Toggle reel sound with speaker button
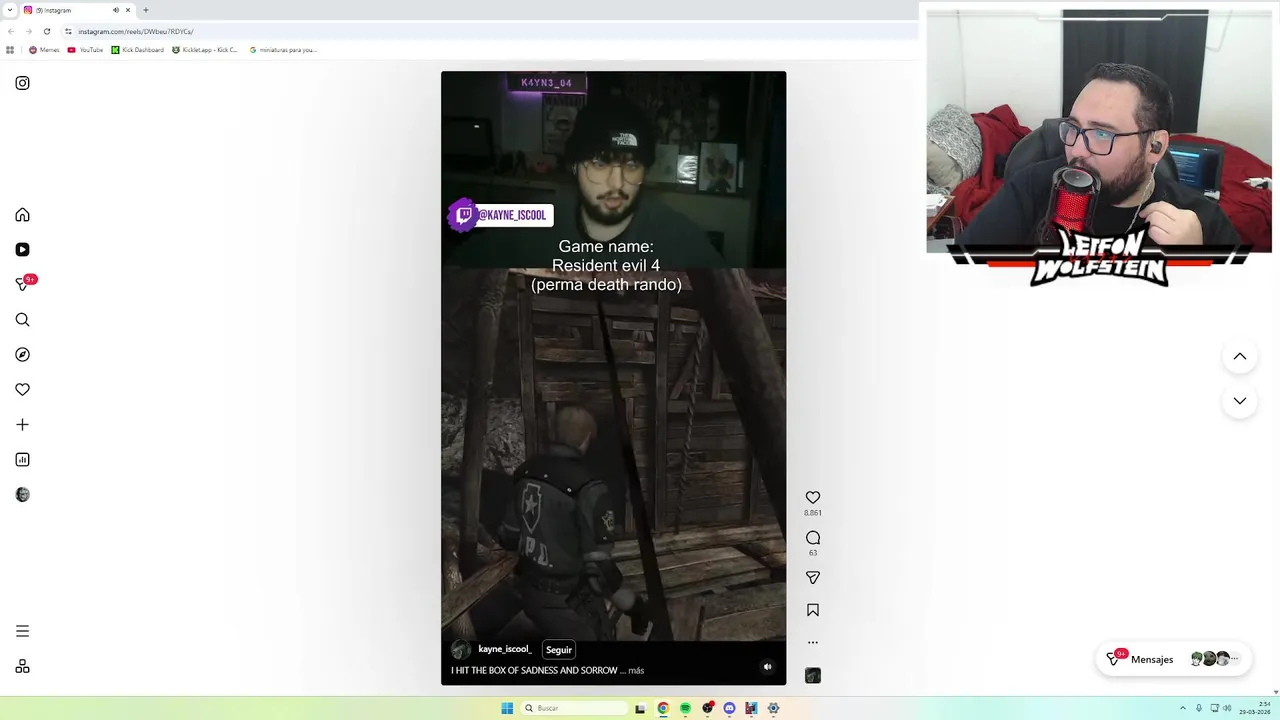The width and height of the screenshot is (1280, 720). click(768, 667)
